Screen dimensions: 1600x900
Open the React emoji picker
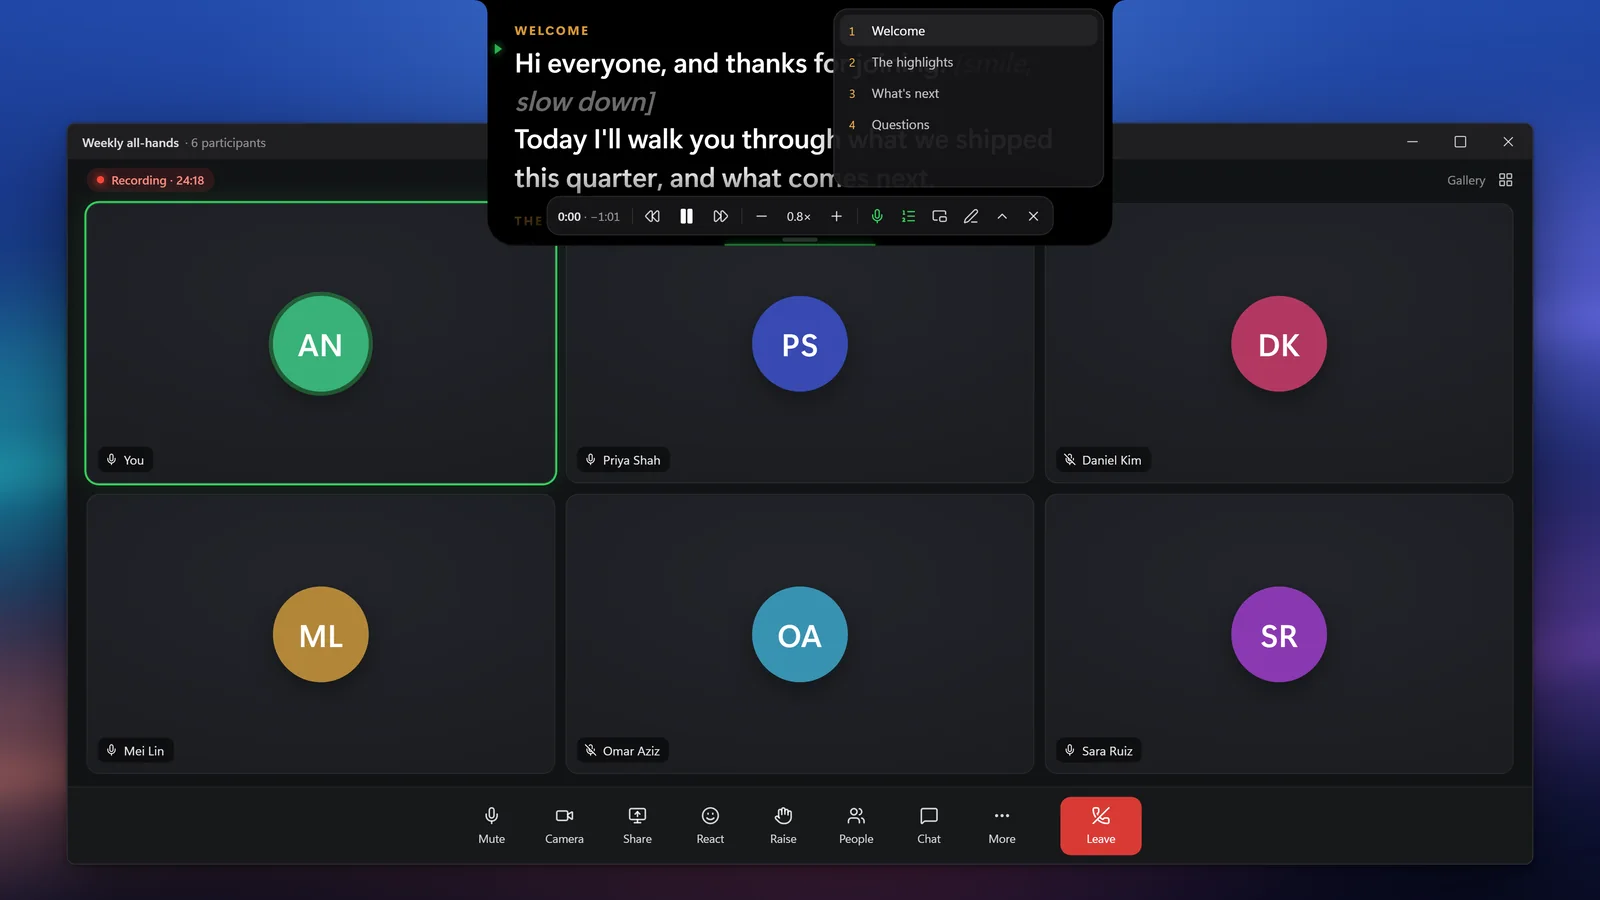[710, 825]
